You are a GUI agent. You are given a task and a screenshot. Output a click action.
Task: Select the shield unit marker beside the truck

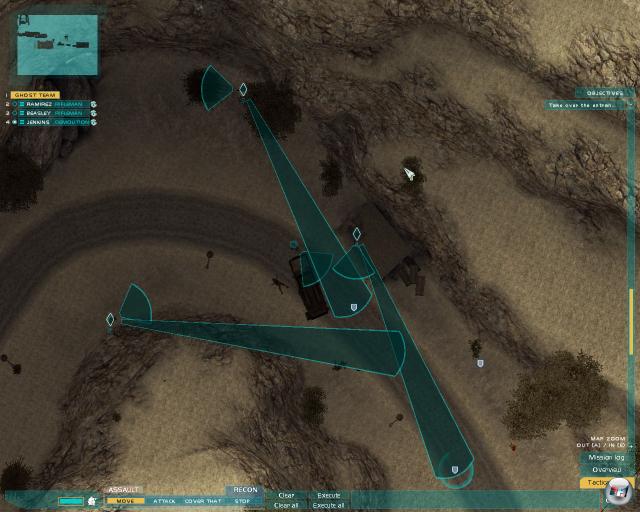[x=354, y=307]
